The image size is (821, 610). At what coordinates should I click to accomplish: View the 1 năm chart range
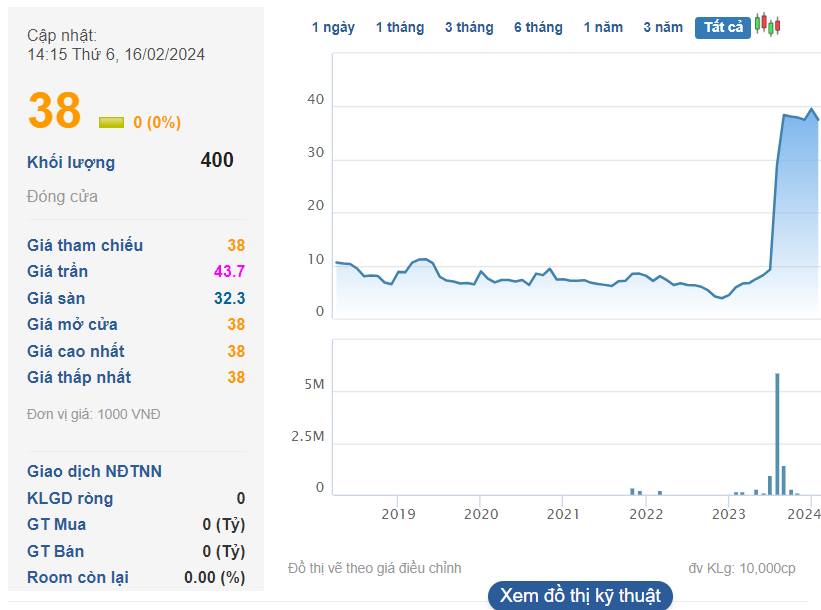[x=601, y=27]
